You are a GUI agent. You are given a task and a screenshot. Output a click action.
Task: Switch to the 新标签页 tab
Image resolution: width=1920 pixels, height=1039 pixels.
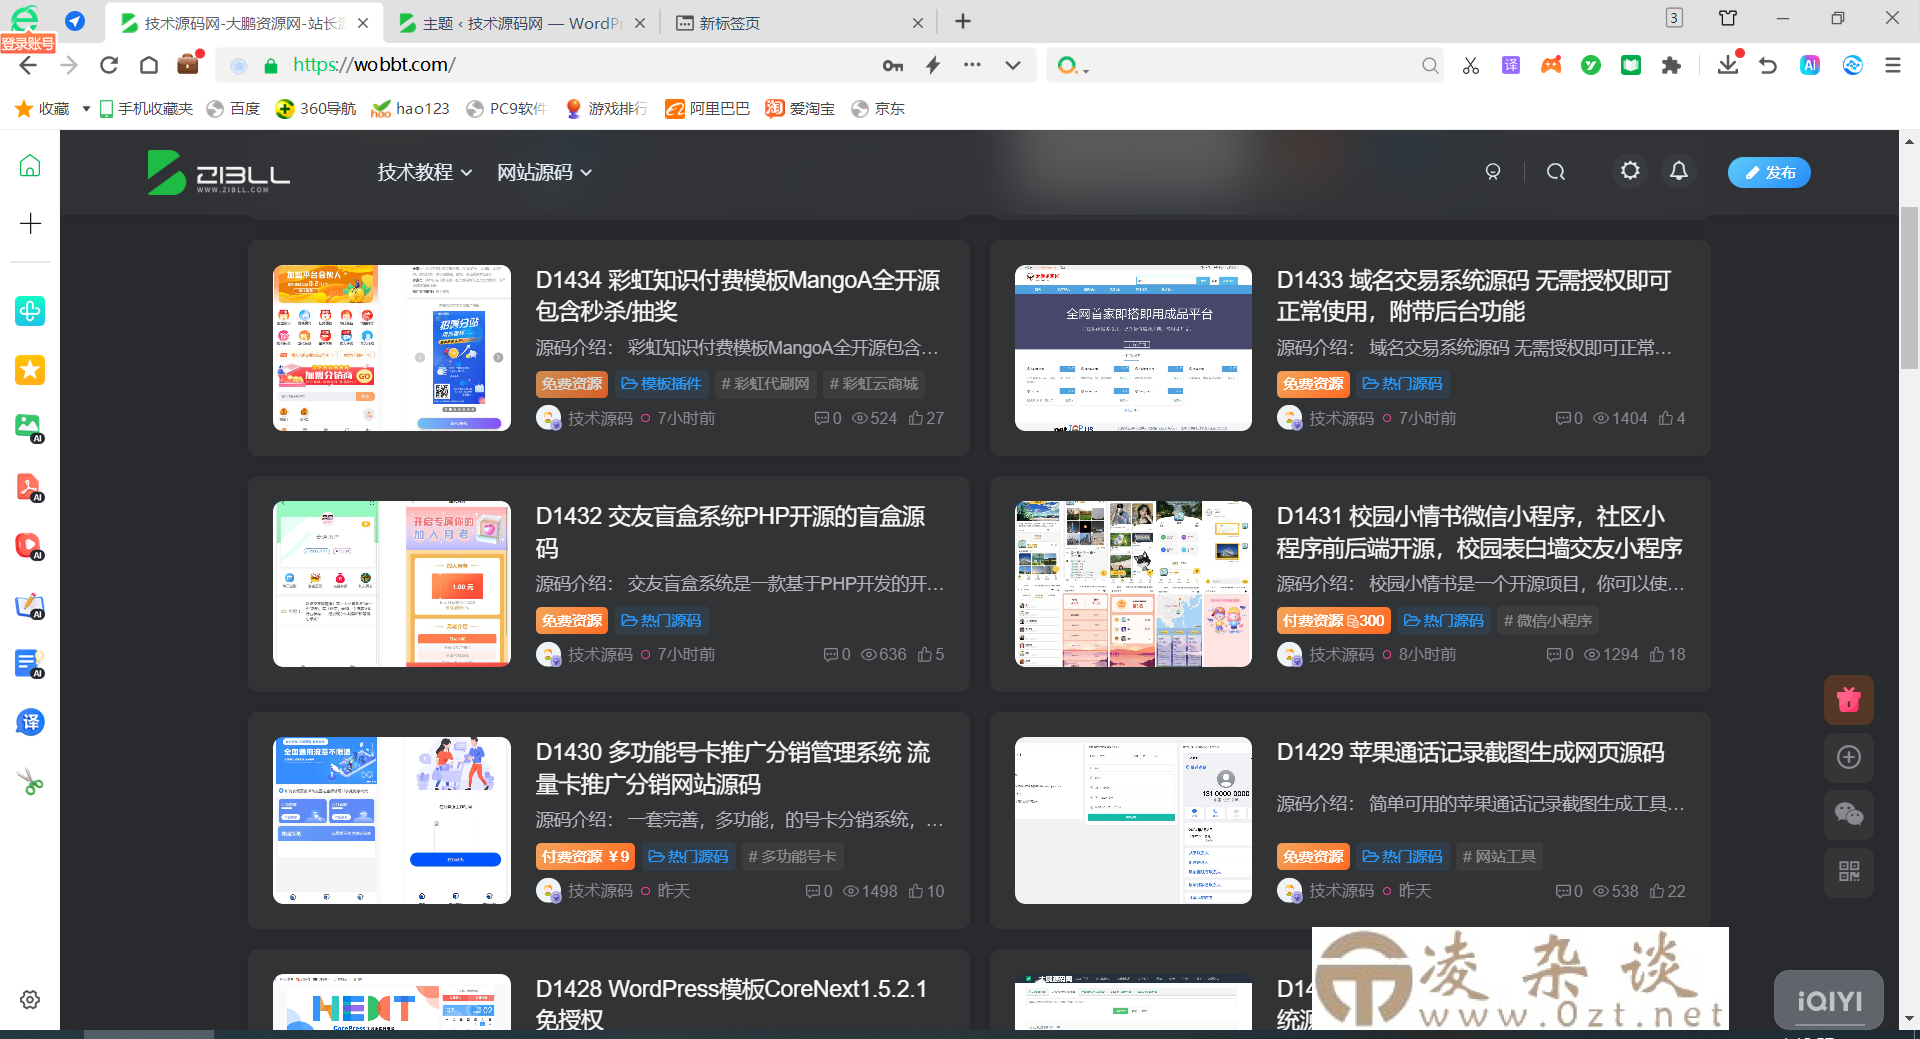[x=798, y=23]
